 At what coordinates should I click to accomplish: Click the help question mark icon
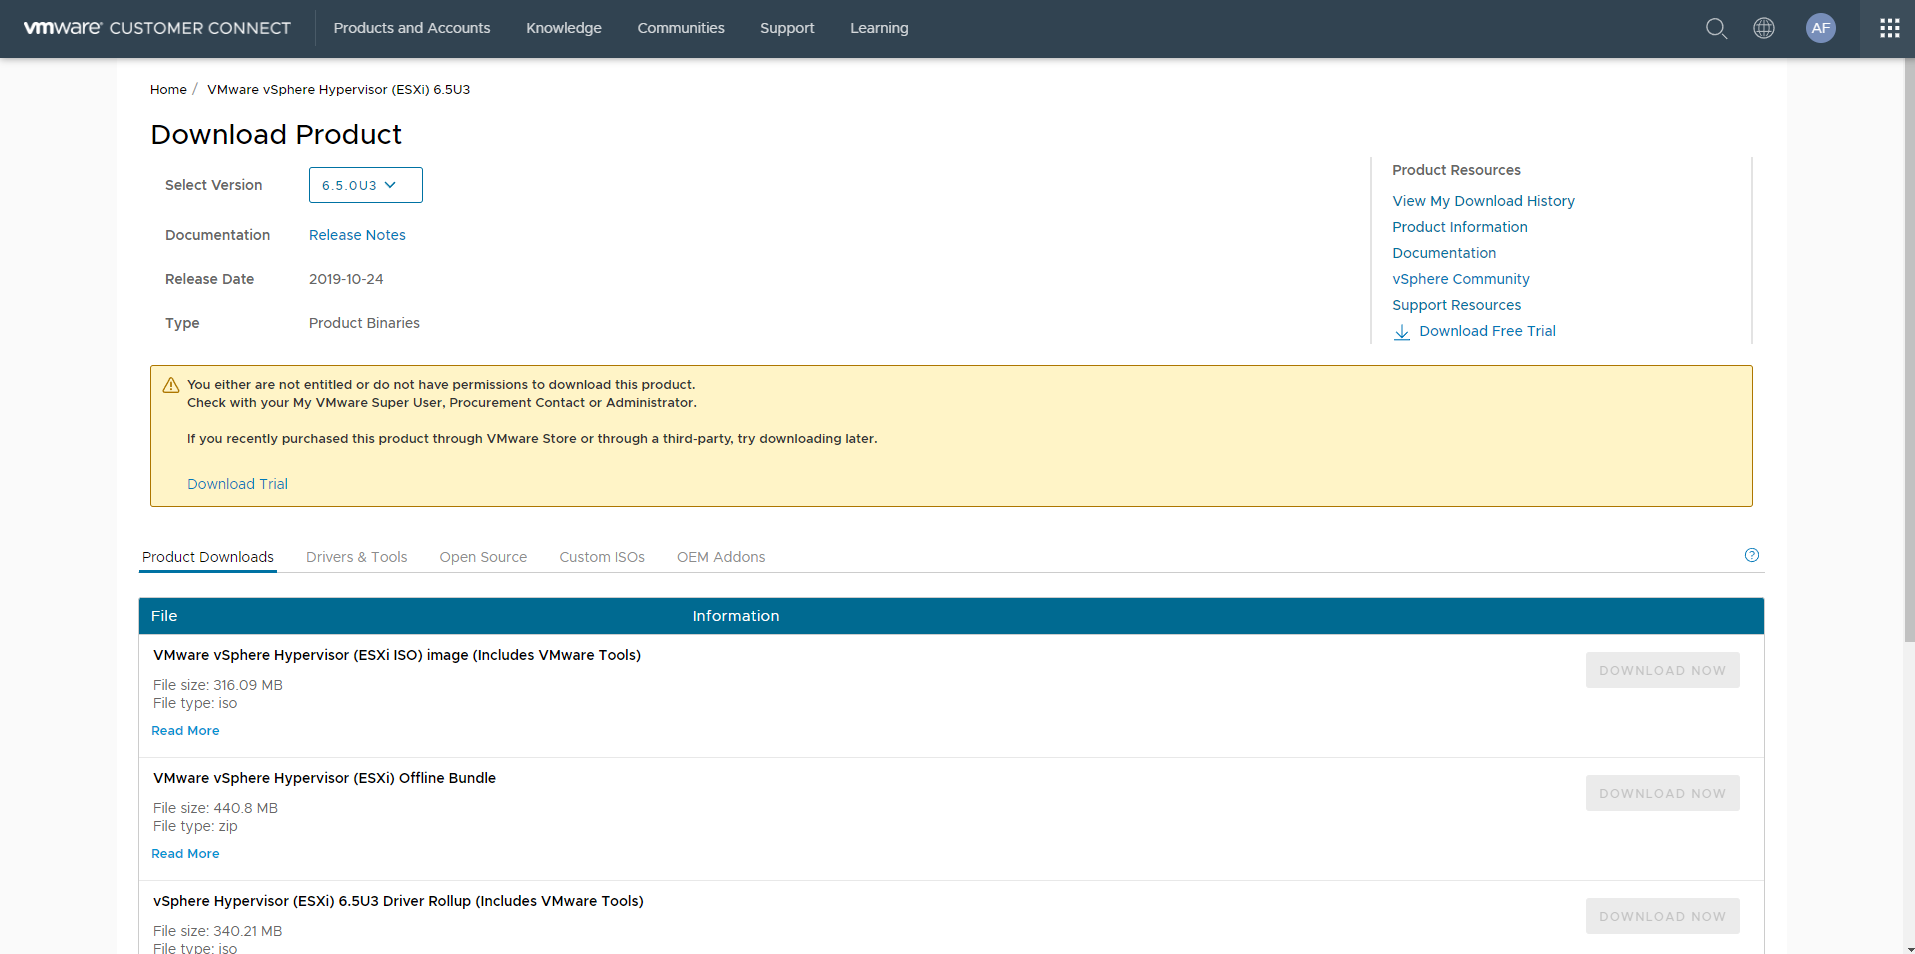1752,555
